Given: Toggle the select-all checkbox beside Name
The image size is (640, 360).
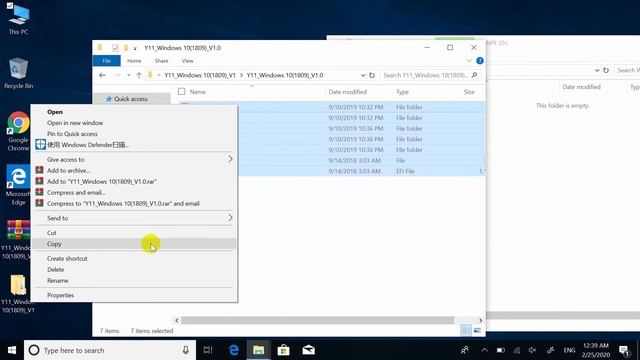Looking at the screenshot, I should [182, 91].
